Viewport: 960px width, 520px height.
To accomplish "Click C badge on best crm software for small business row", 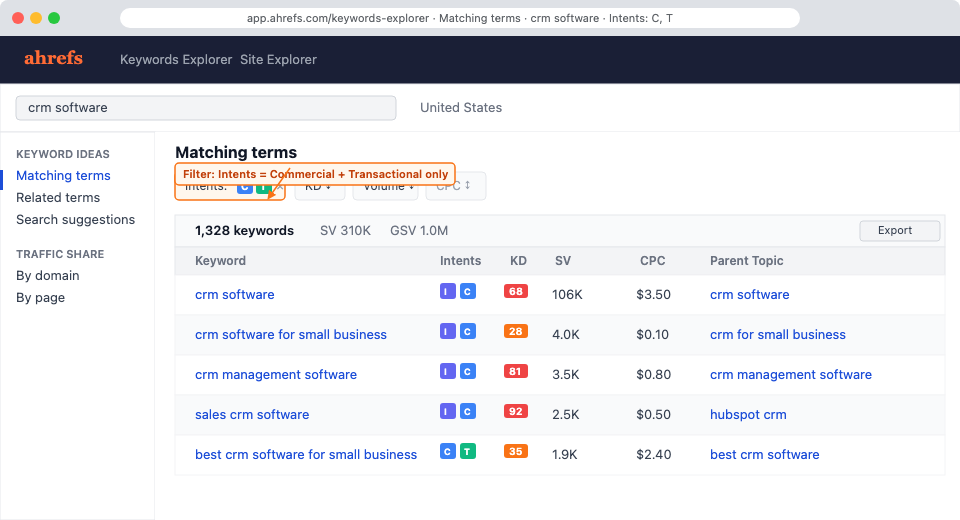I will pyautogui.click(x=448, y=451).
